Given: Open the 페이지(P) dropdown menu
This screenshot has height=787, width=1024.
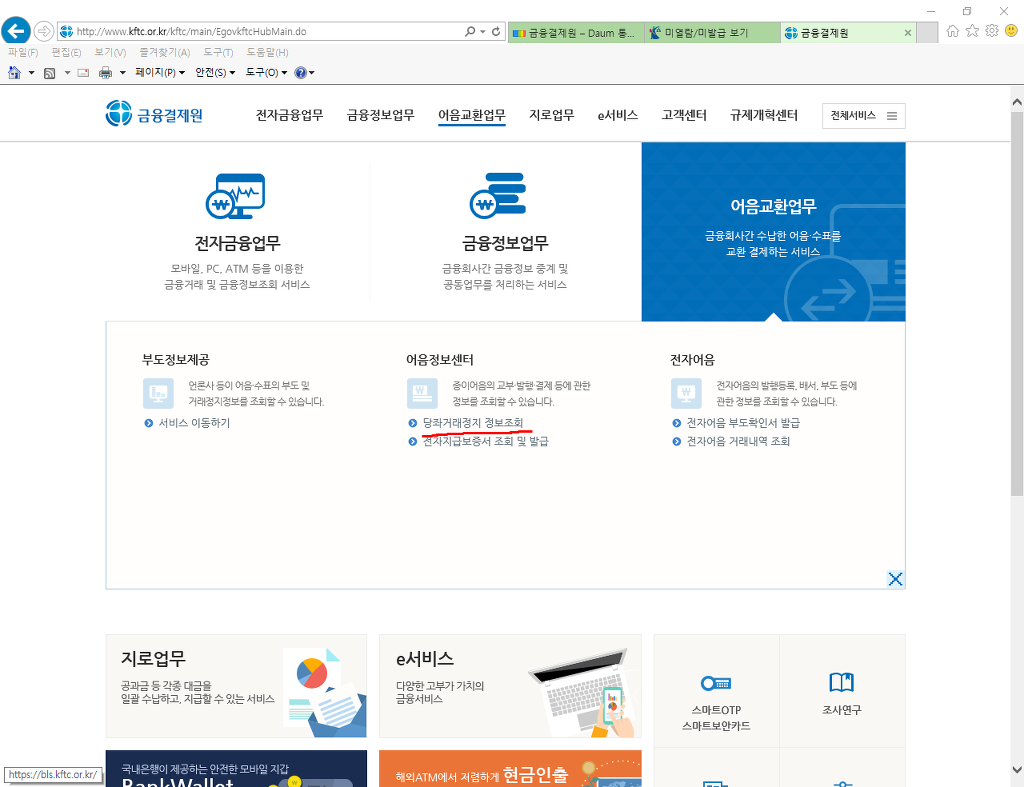Looking at the screenshot, I should [160, 72].
